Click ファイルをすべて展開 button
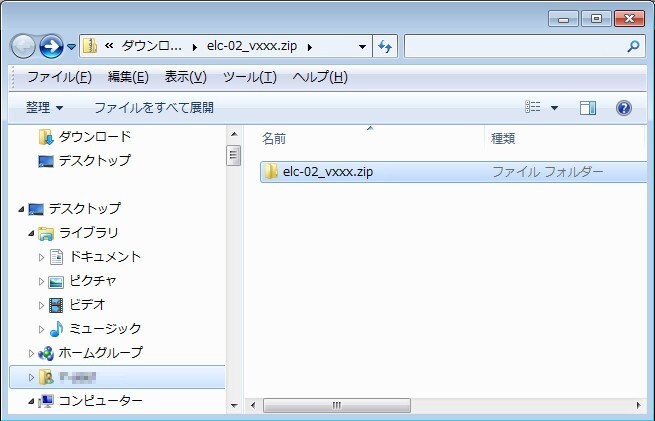Viewport: 655px width, 421px height. tap(154, 107)
